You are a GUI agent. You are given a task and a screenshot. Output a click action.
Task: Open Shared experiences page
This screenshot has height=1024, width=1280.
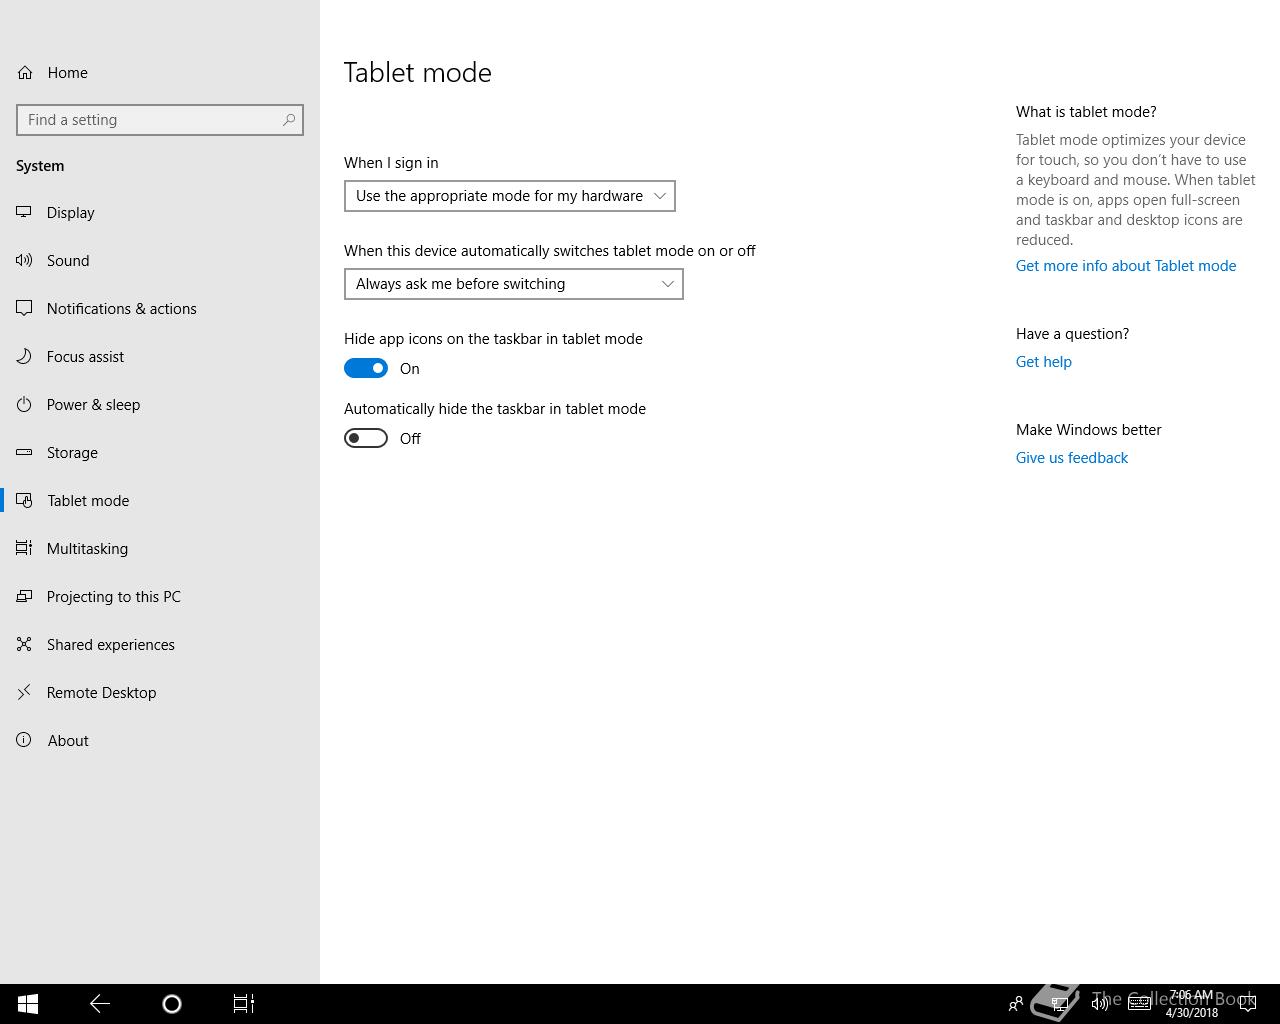tap(160, 644)
